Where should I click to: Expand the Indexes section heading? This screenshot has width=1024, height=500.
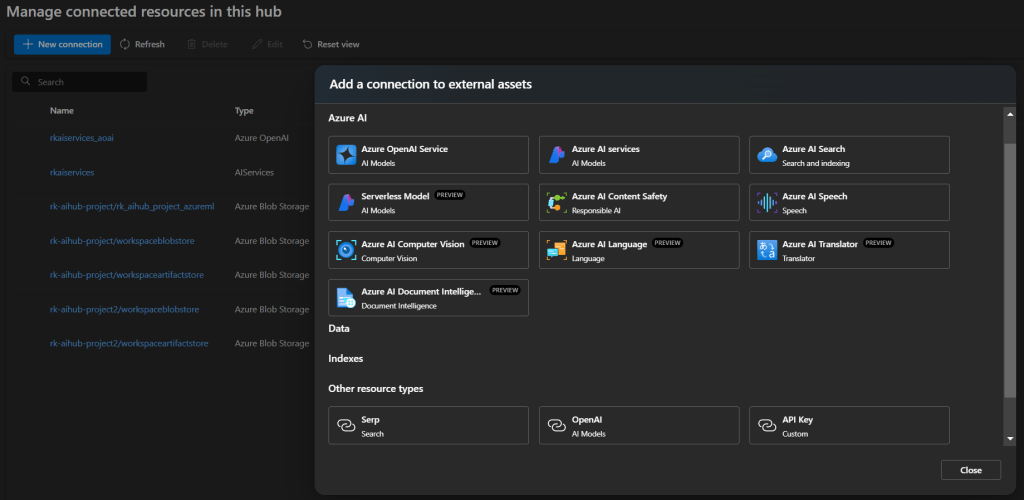pos(345,358)
